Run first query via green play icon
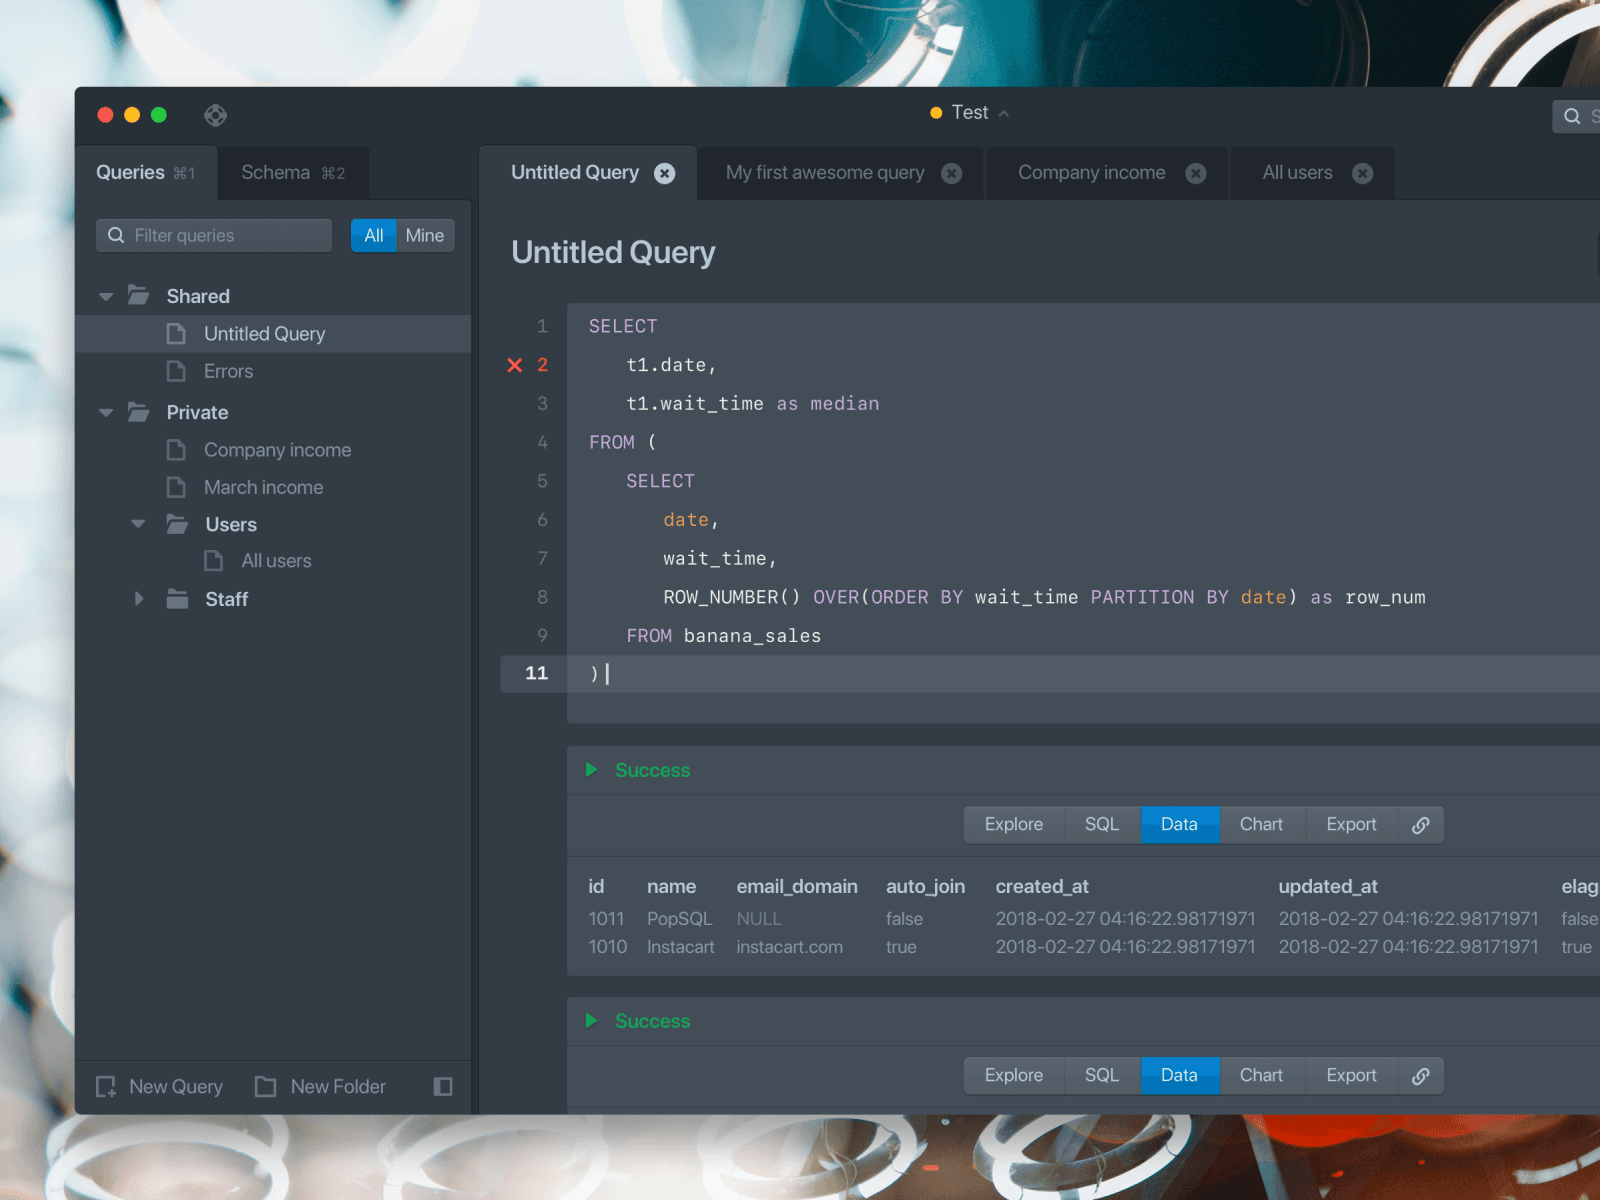Viewport: 1600px width, 1200px height. point(592,770)
